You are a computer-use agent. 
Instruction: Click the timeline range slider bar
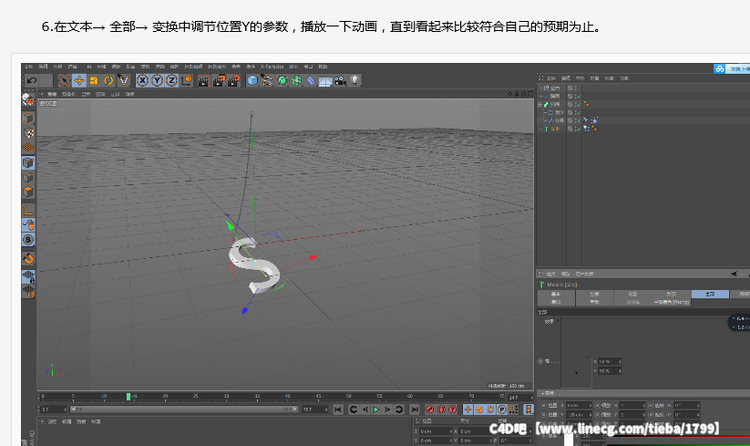pos(184,409)
